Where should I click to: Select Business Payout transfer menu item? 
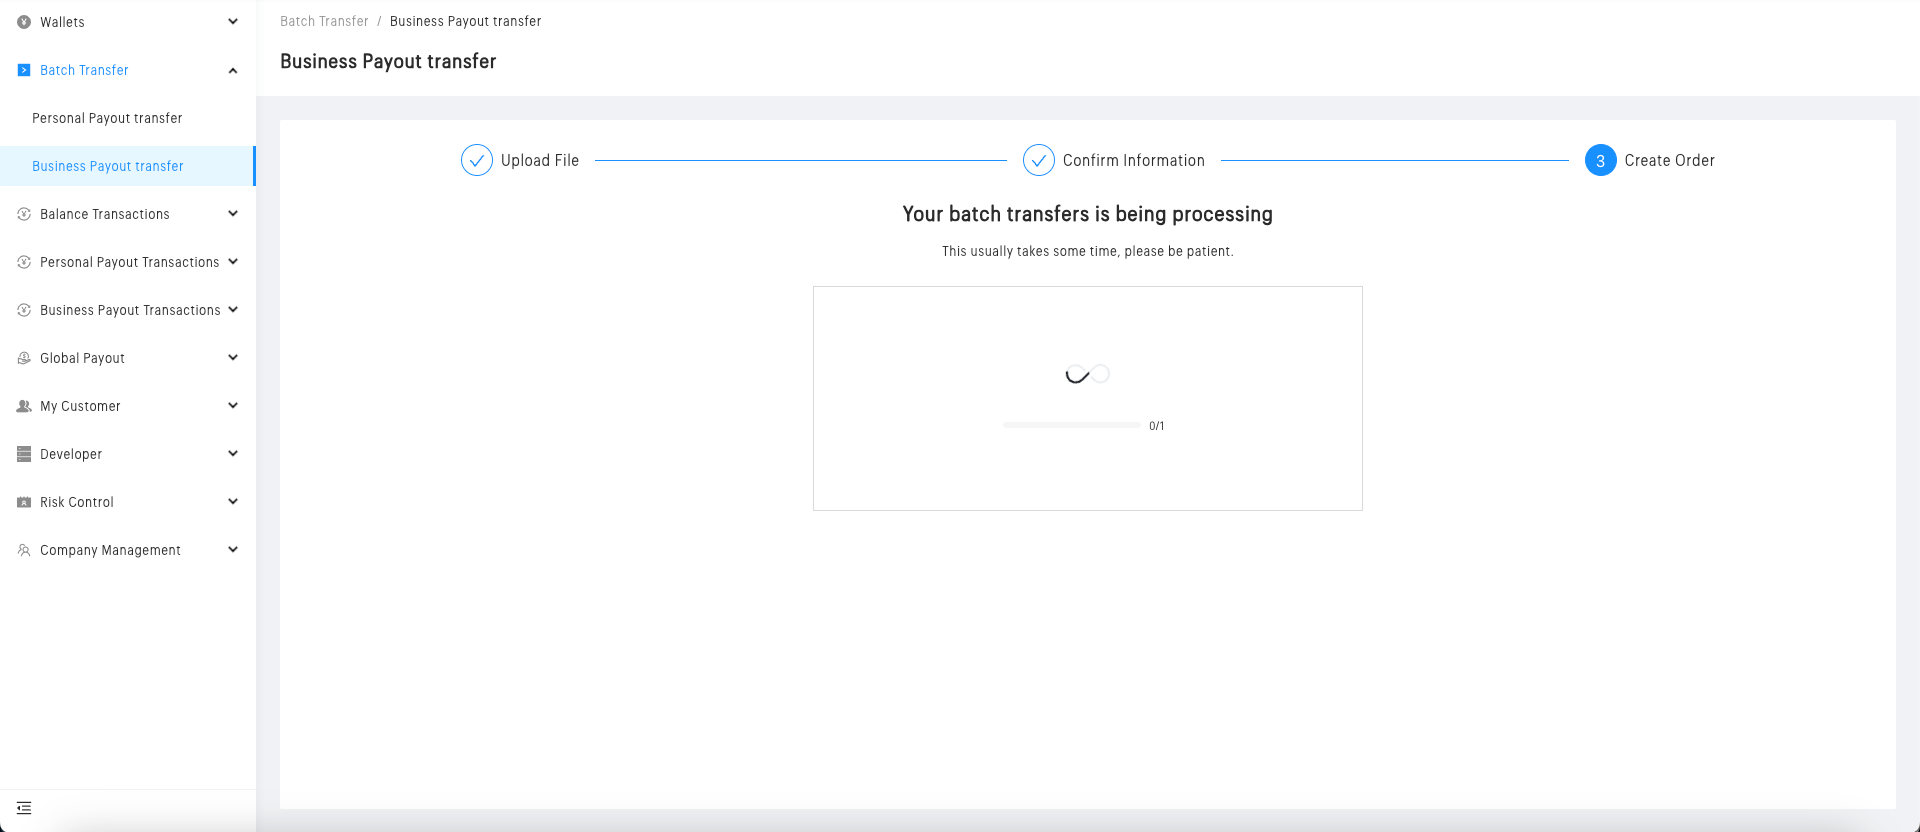click(x=108, y=166)
